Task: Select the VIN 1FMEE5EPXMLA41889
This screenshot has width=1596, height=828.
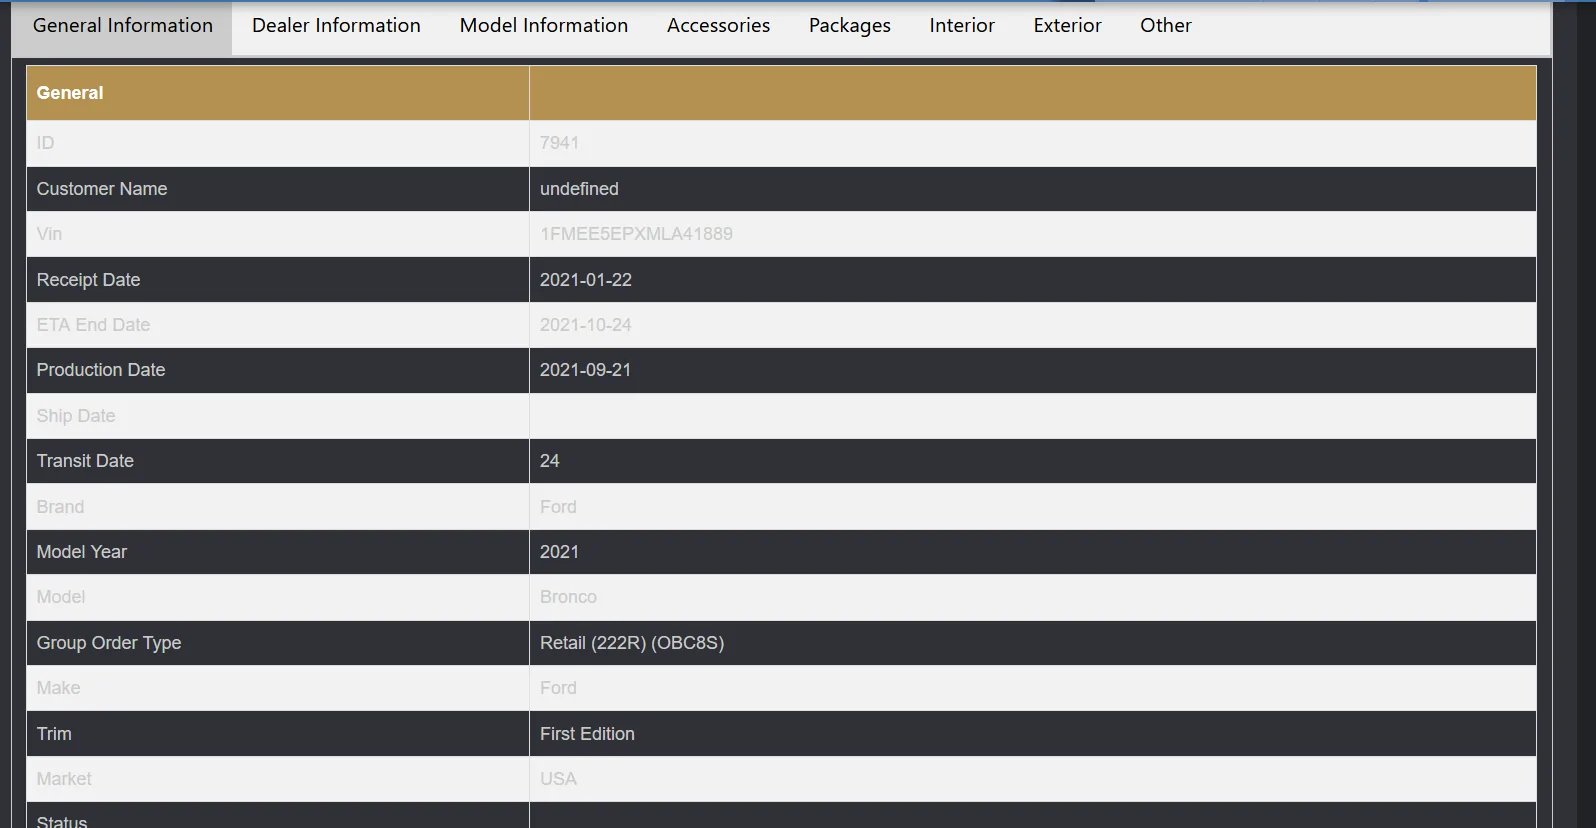Action: 636,234
